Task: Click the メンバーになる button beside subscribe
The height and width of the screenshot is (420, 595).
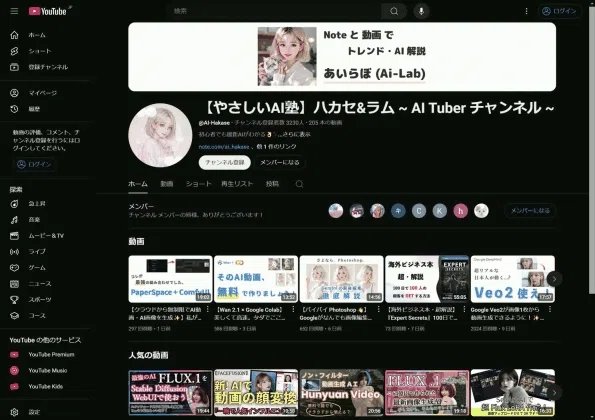Action: [x=279, y=162]
